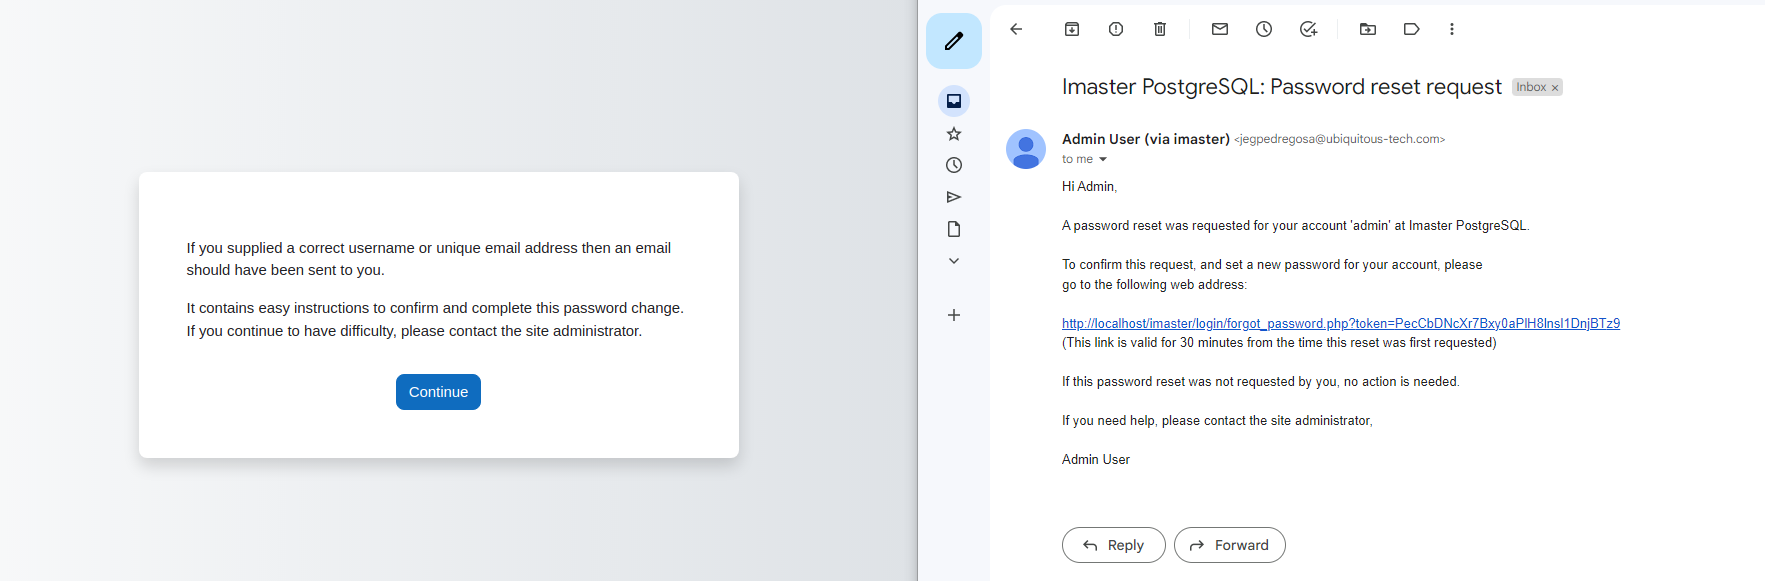This screenshot has height=581, width=1765.
Task: Snooze this email from toolbar
Action: point(1264,29)
